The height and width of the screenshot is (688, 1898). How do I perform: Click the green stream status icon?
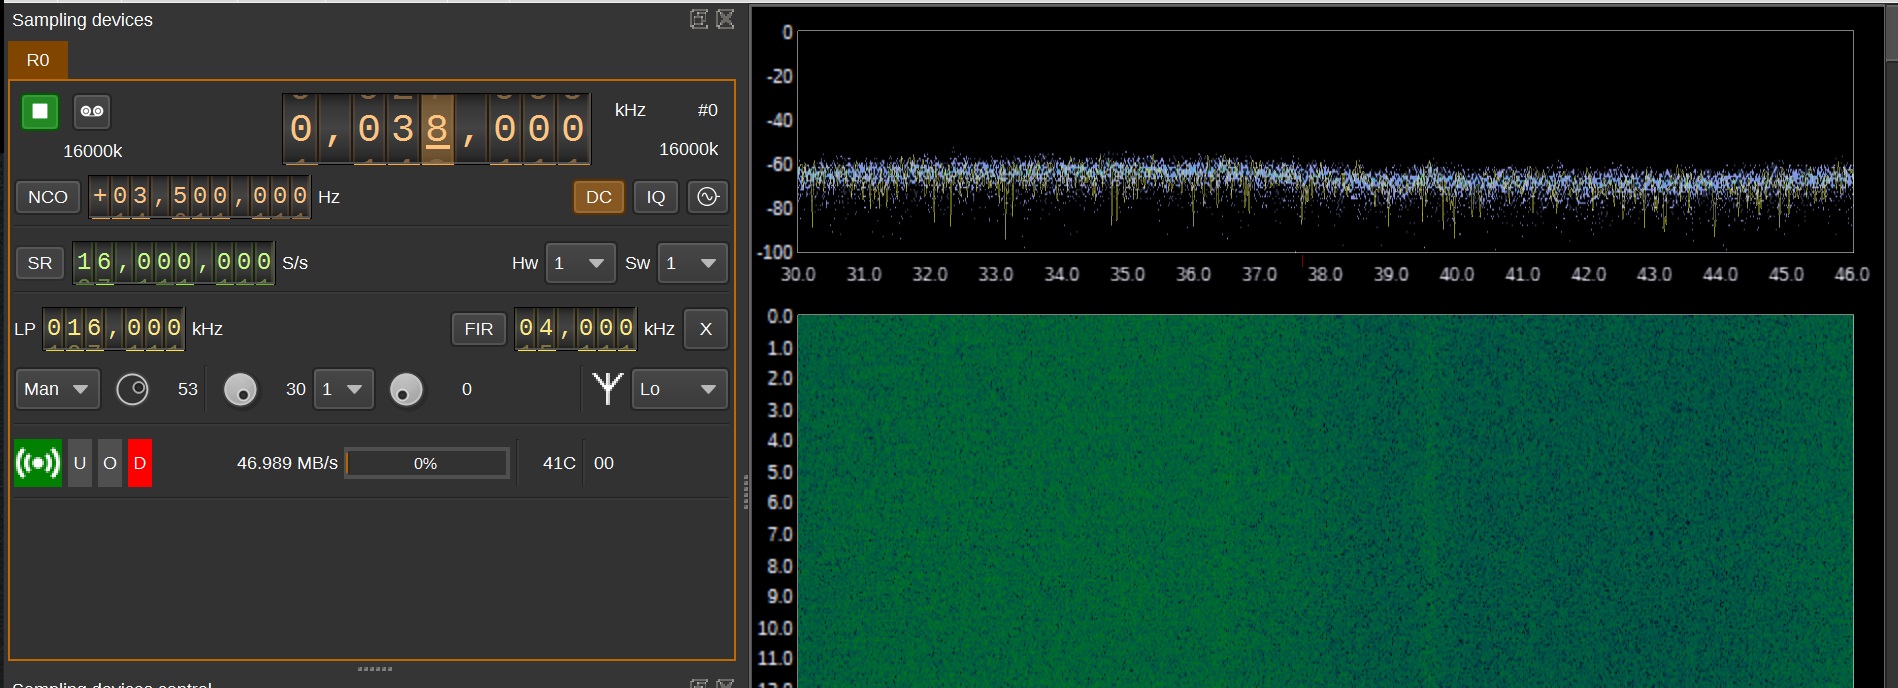pos(38,463)
